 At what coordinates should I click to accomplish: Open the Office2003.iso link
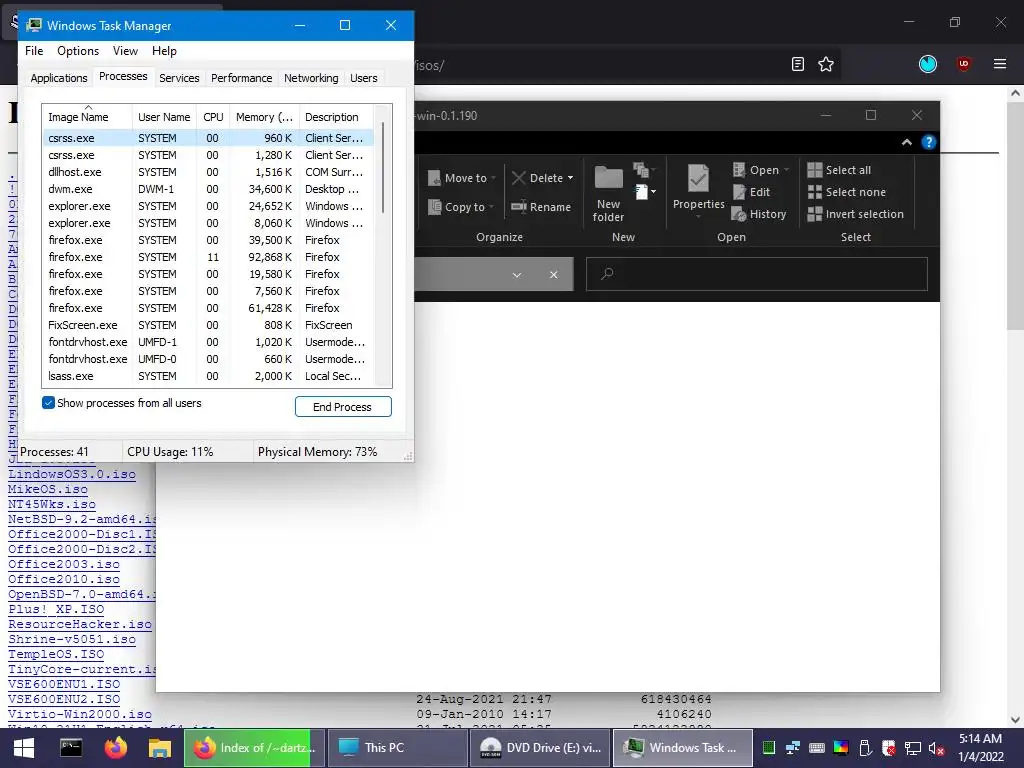click(x=64, y=564)
